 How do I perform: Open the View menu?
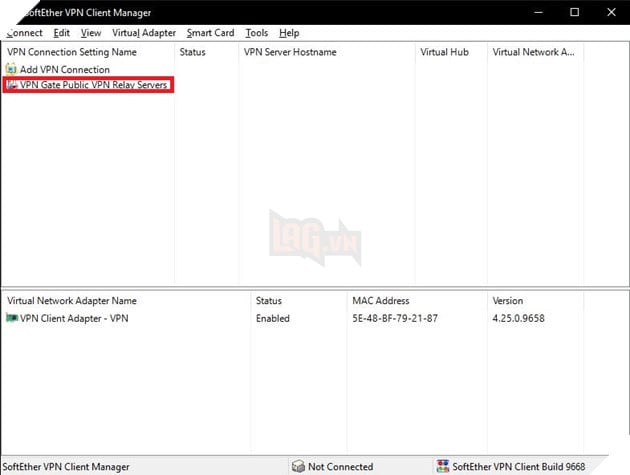pyautogui.click(x=91, y=33)
